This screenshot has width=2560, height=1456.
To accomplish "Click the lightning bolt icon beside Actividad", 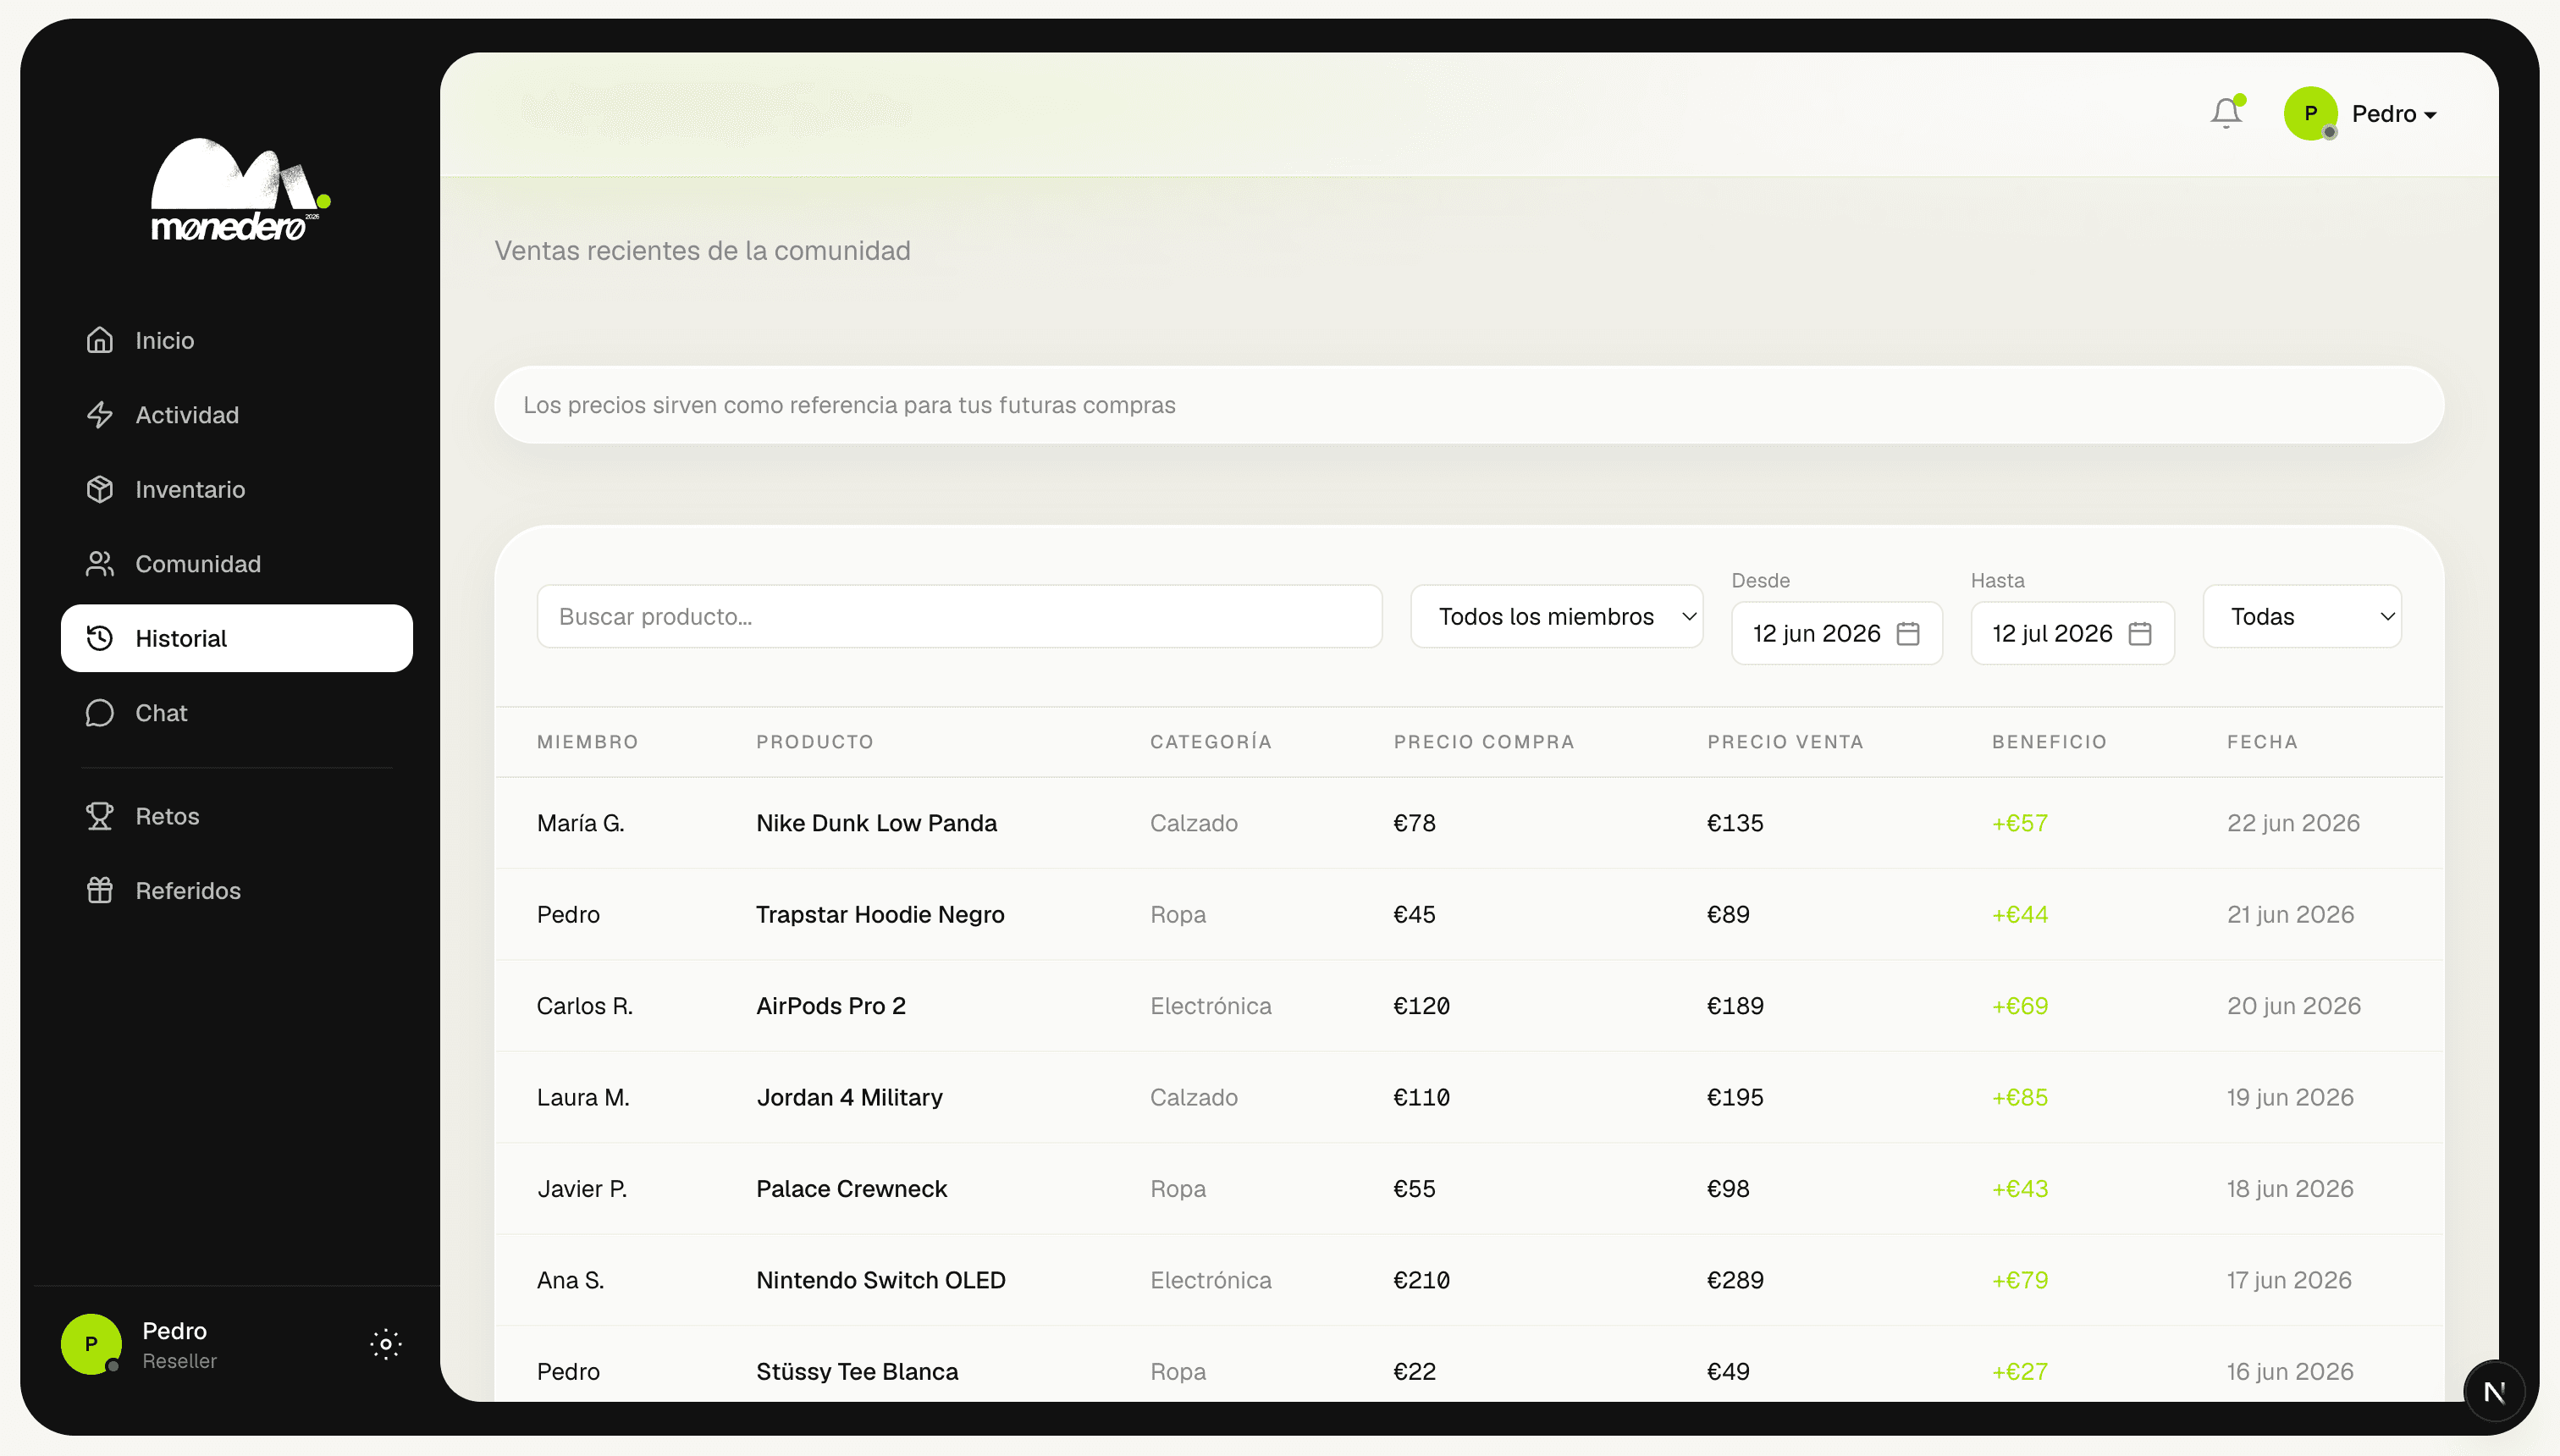I will click(x=100, y=415).
